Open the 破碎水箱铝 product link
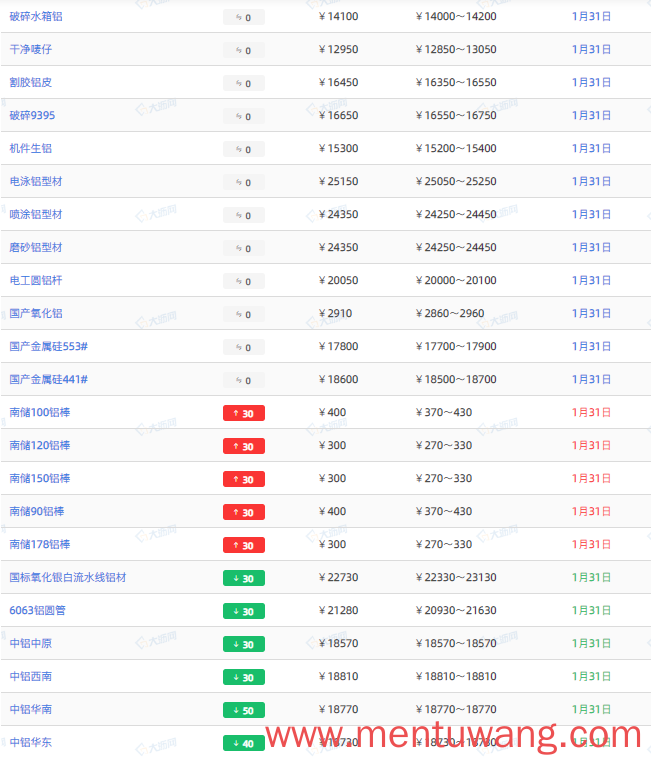 [36, 17]
